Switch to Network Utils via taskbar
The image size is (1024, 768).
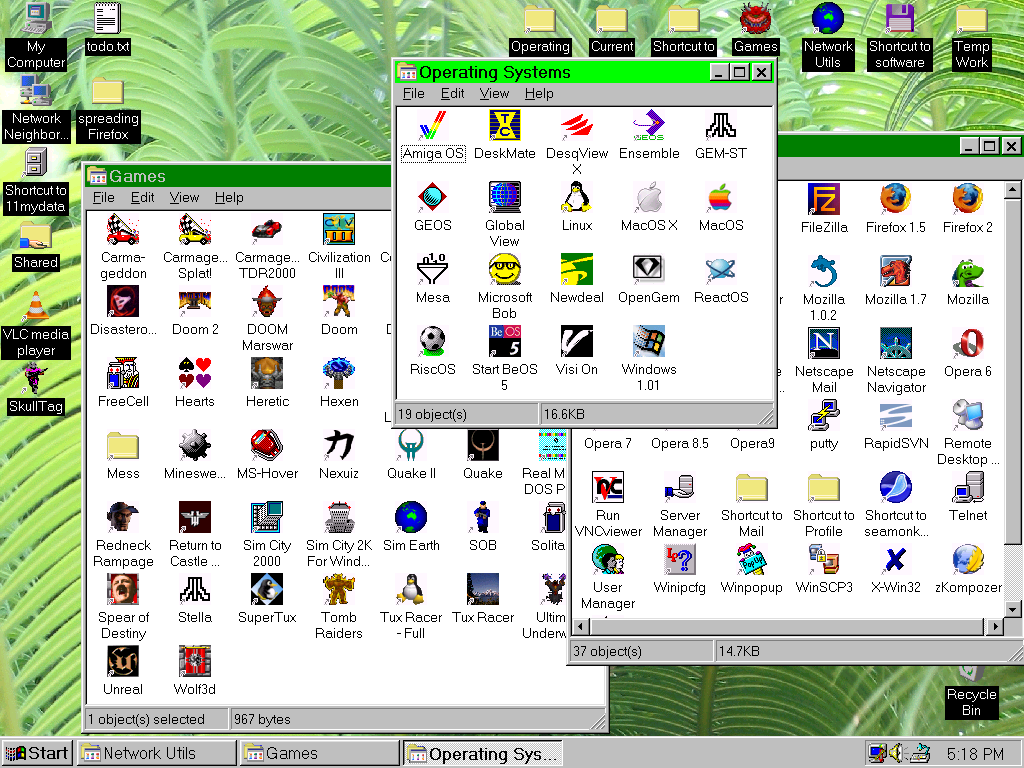coord(156,752)
